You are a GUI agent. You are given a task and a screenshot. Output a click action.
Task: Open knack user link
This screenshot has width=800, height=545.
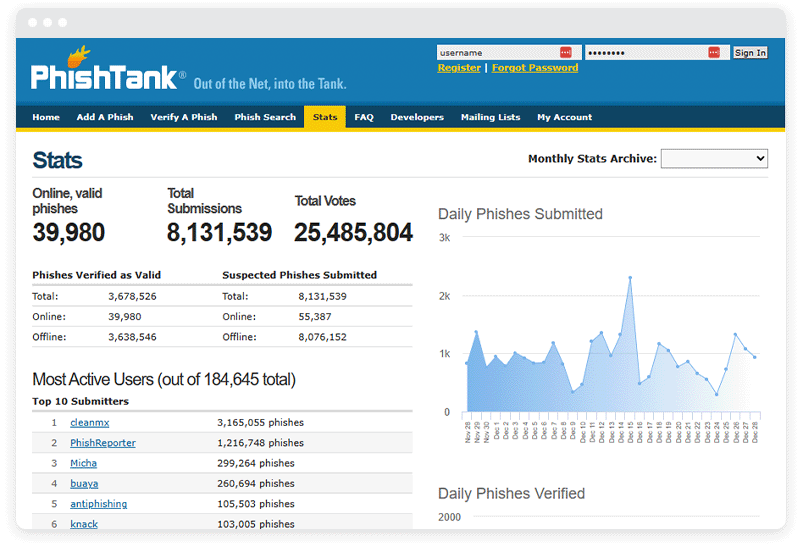[84, 524]
